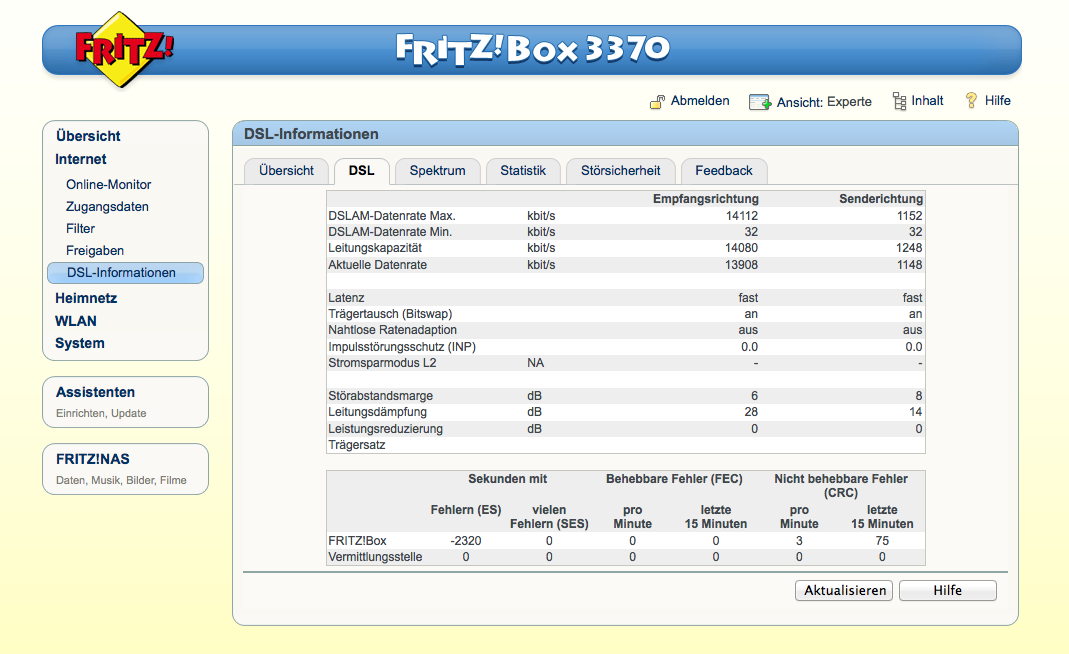Click the Nicht behebbare Fehler (CRC) header
1069x654 pixels.
(841, 486)
